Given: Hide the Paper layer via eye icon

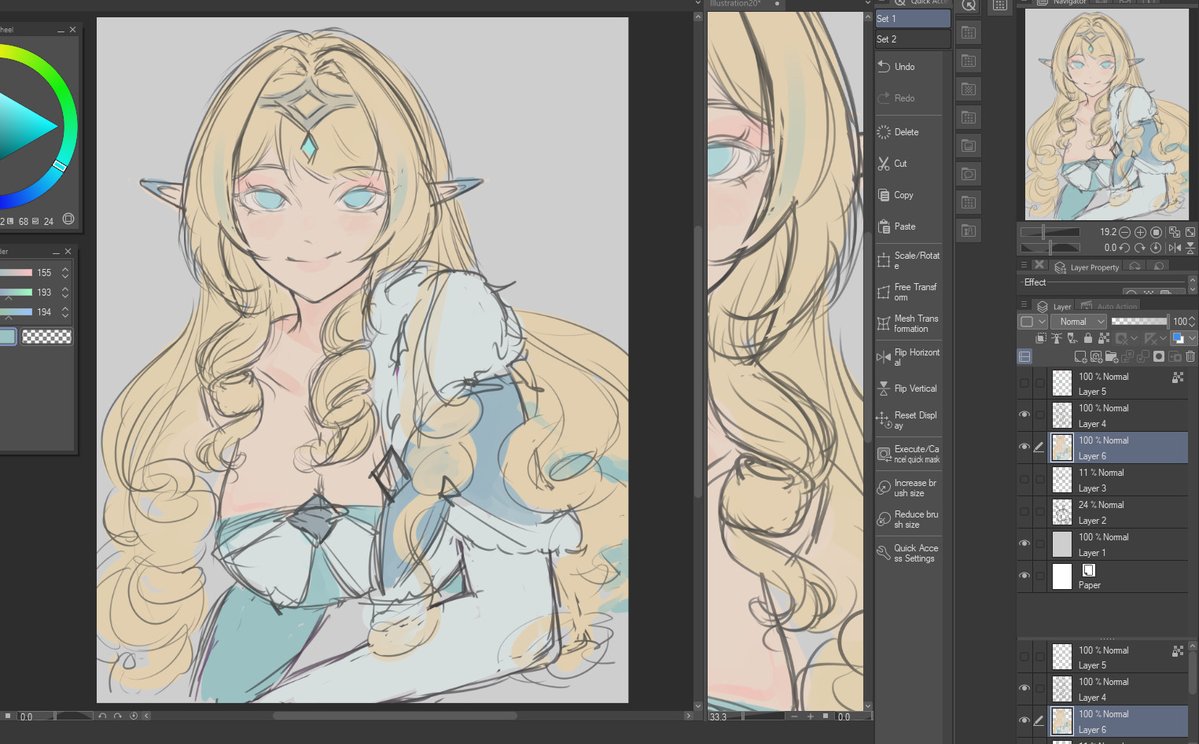Looking at the screenshot, I should 1024,575.
